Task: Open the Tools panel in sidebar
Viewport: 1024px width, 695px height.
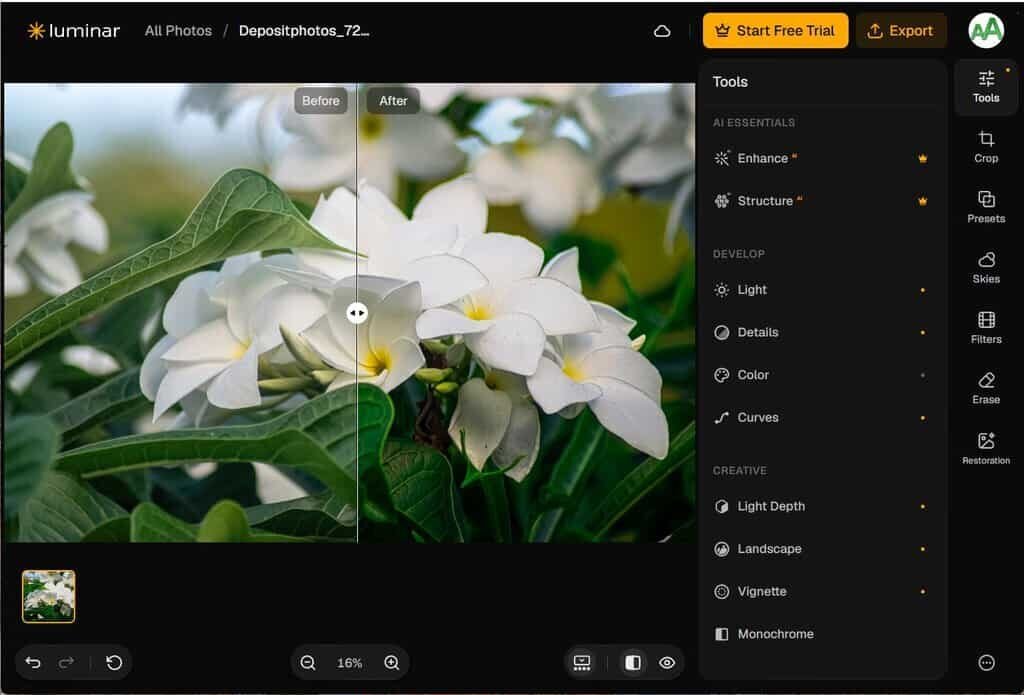Action: [x=985, y=87]
